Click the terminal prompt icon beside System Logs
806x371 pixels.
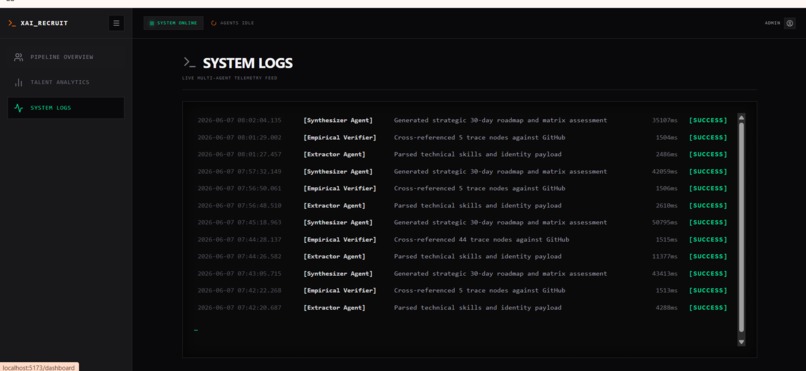pyautogui.click(x=189, y=63)
